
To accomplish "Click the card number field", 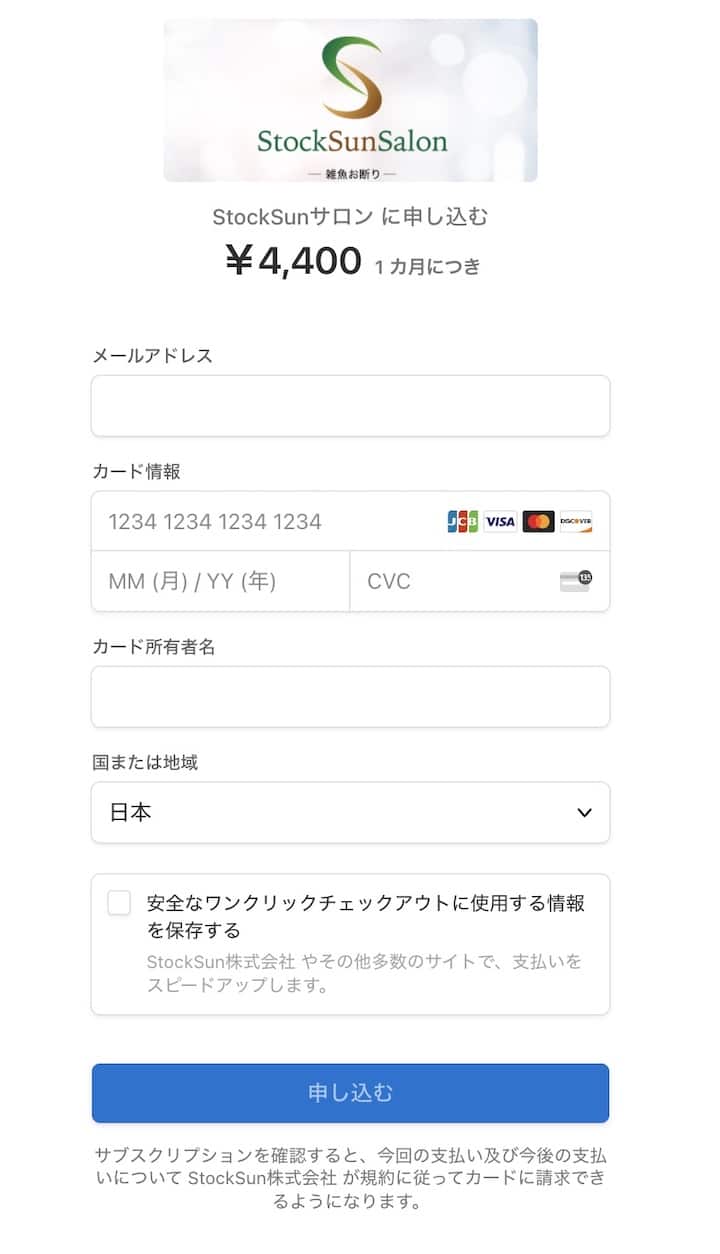I will coord(270,521).
